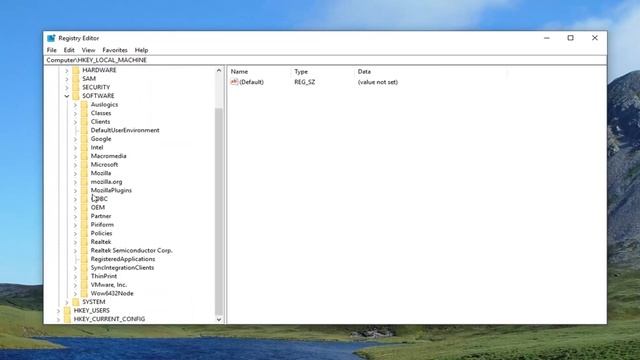Click the string value icon beside (Default)
The width and height of the screenshot is (640, 360).
234,82
